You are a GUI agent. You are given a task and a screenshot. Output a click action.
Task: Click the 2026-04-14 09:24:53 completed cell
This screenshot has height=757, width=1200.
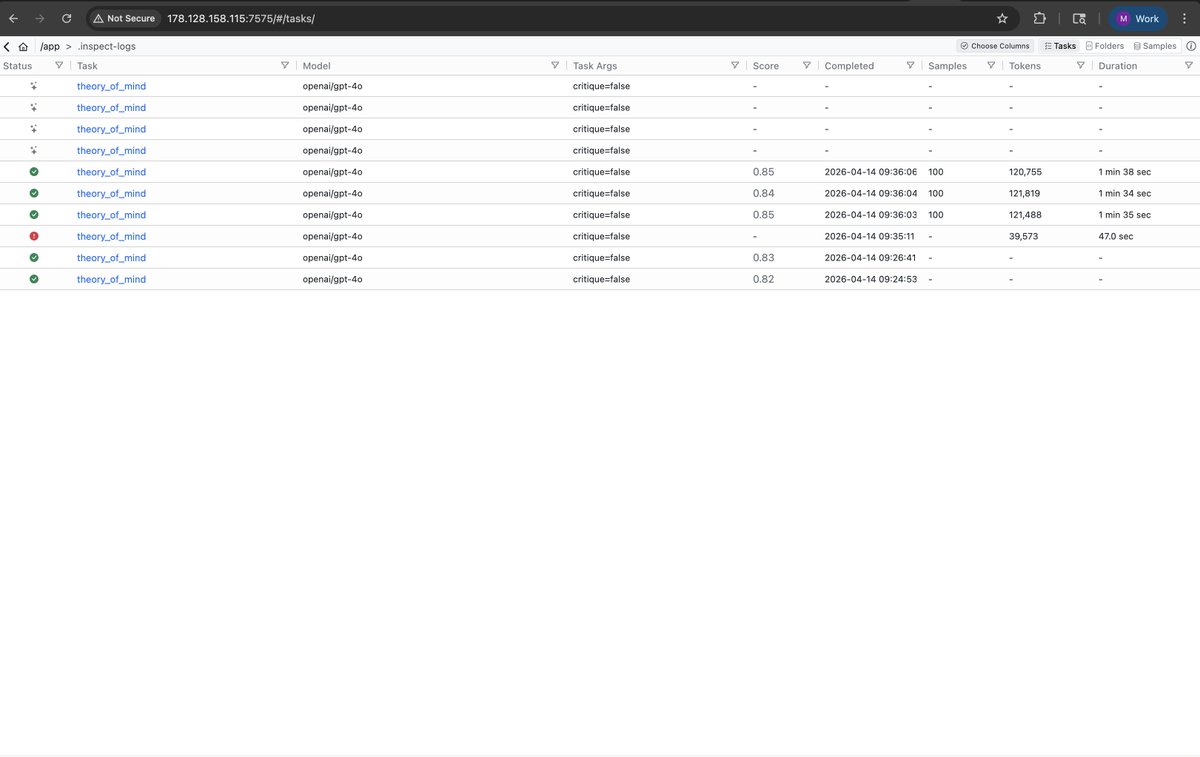[871, 279]
